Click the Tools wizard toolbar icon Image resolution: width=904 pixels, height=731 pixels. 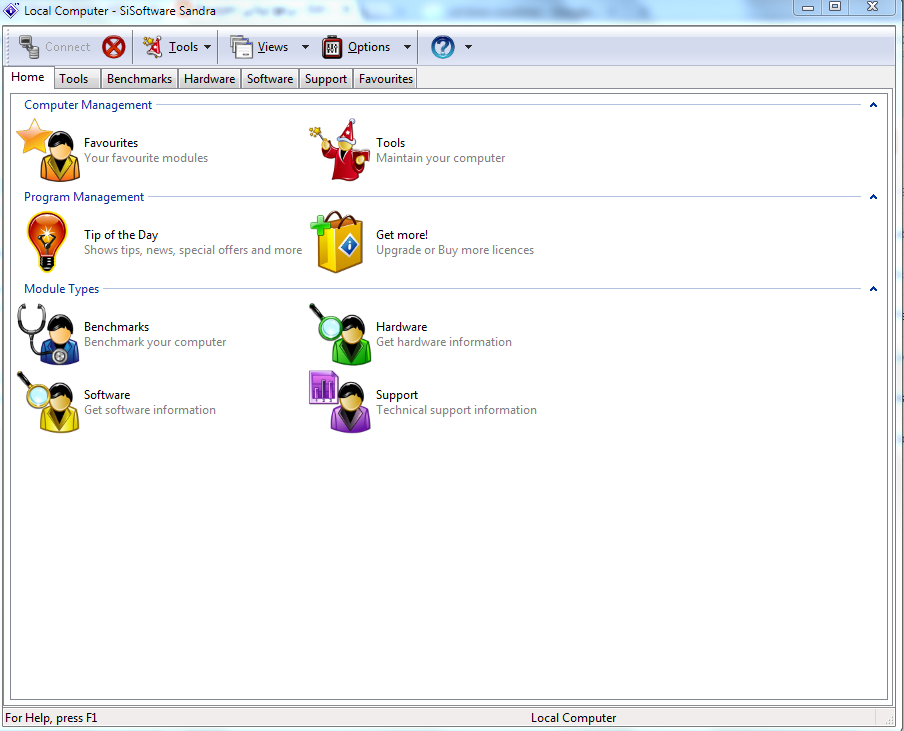point(152,47)
